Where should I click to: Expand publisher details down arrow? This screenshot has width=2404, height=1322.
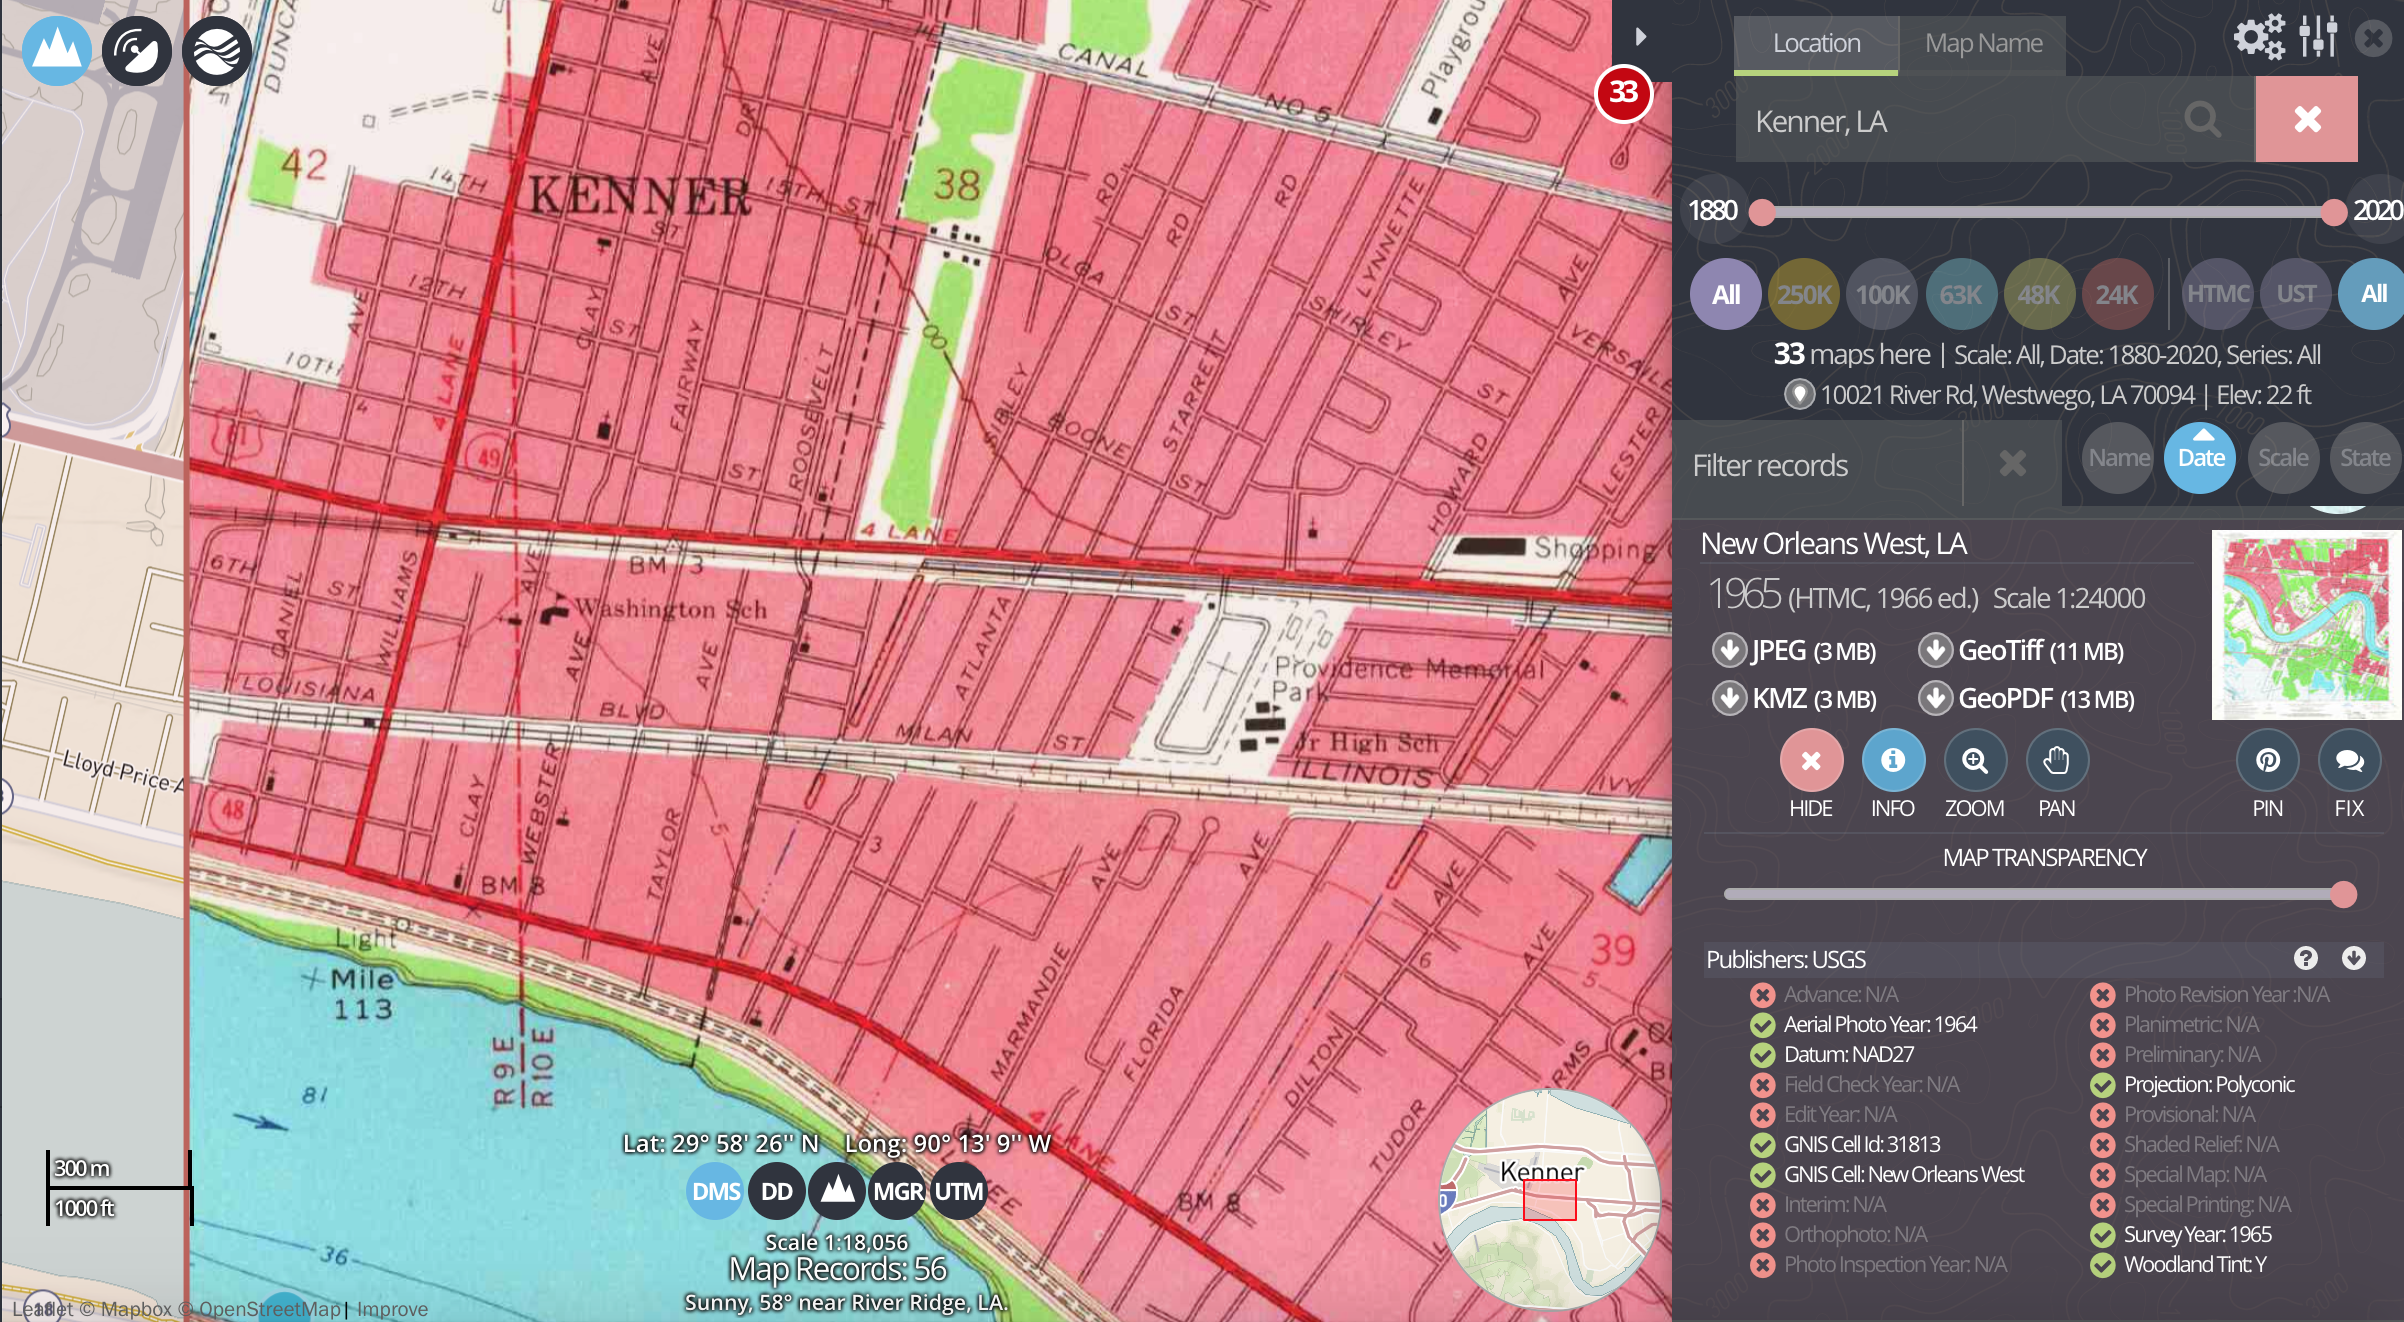2353,958
